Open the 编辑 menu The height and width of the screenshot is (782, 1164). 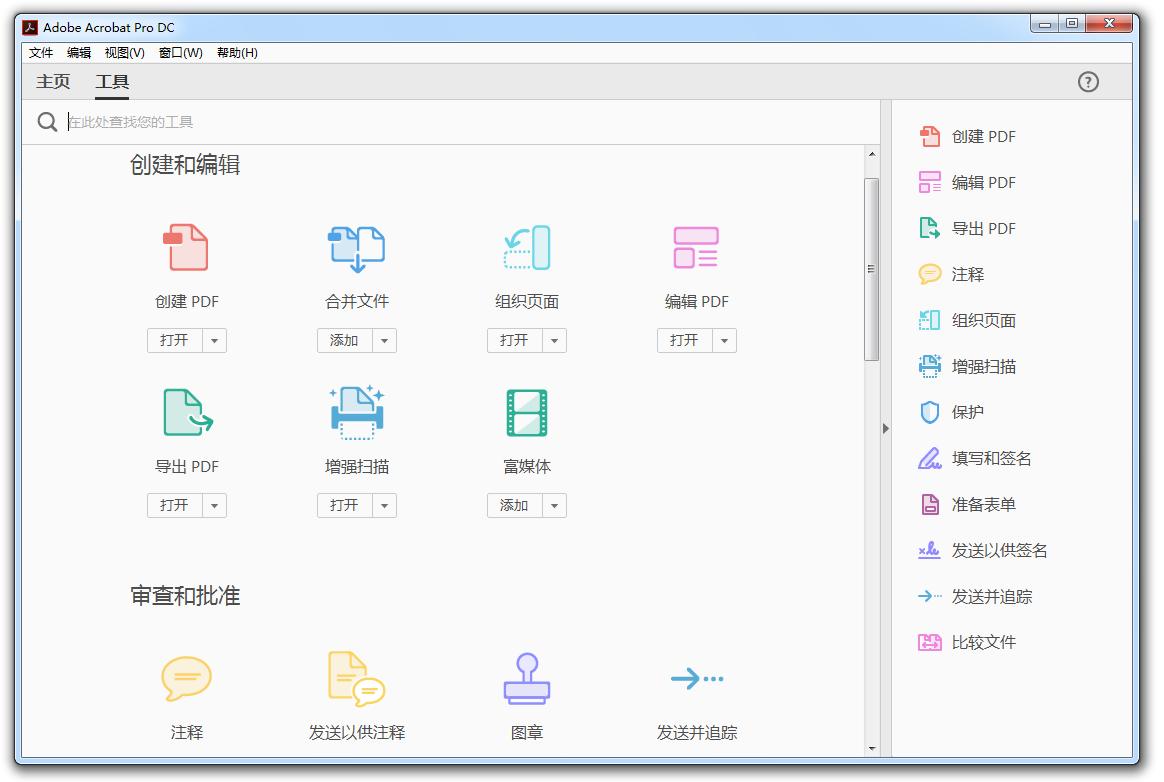coord(79,53)
